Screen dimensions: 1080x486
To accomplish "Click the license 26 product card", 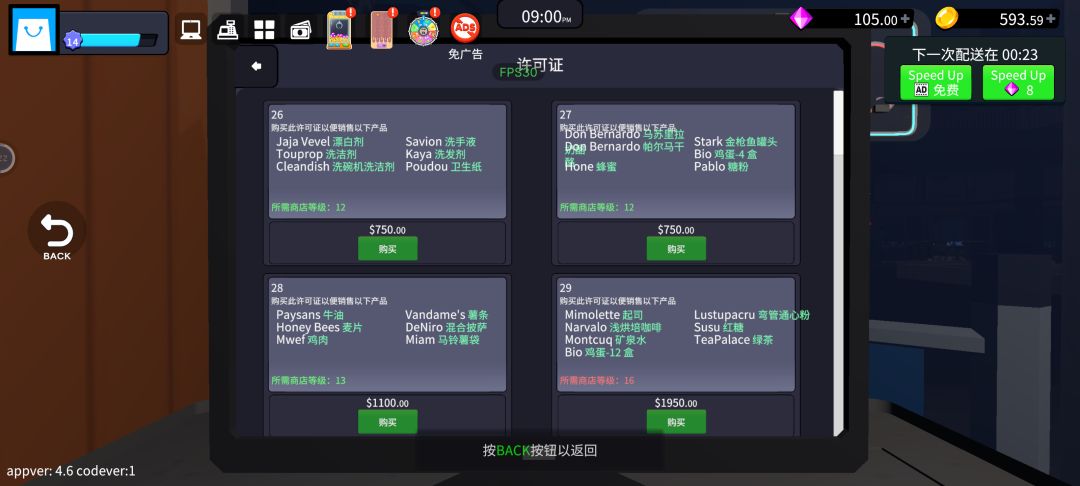I will click(x=387, y=161).
